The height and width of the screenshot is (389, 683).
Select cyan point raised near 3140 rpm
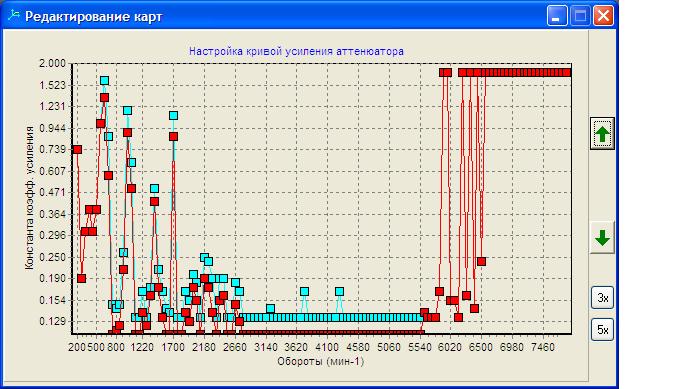coord(270,309)
